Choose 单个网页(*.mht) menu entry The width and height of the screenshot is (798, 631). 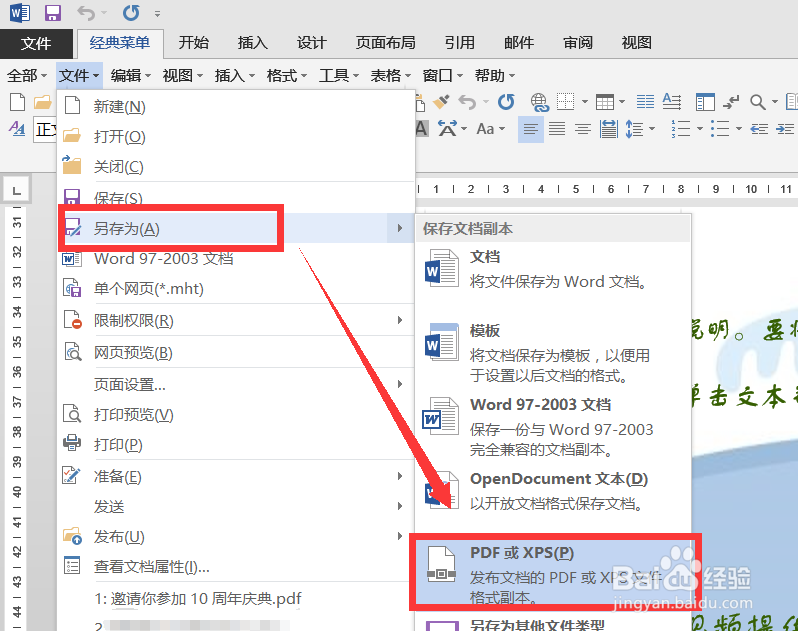click(236, 289)
